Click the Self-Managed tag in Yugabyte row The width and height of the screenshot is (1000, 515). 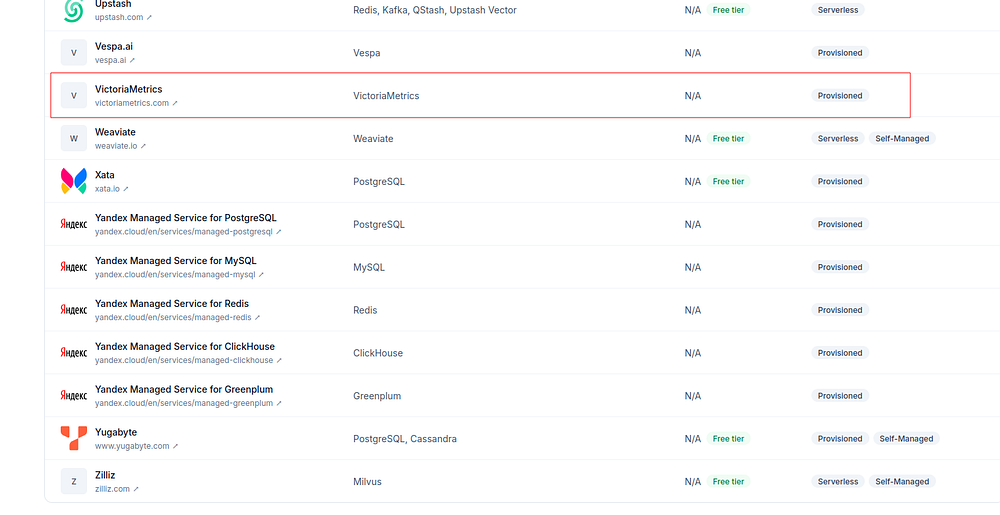pos(906,439)
